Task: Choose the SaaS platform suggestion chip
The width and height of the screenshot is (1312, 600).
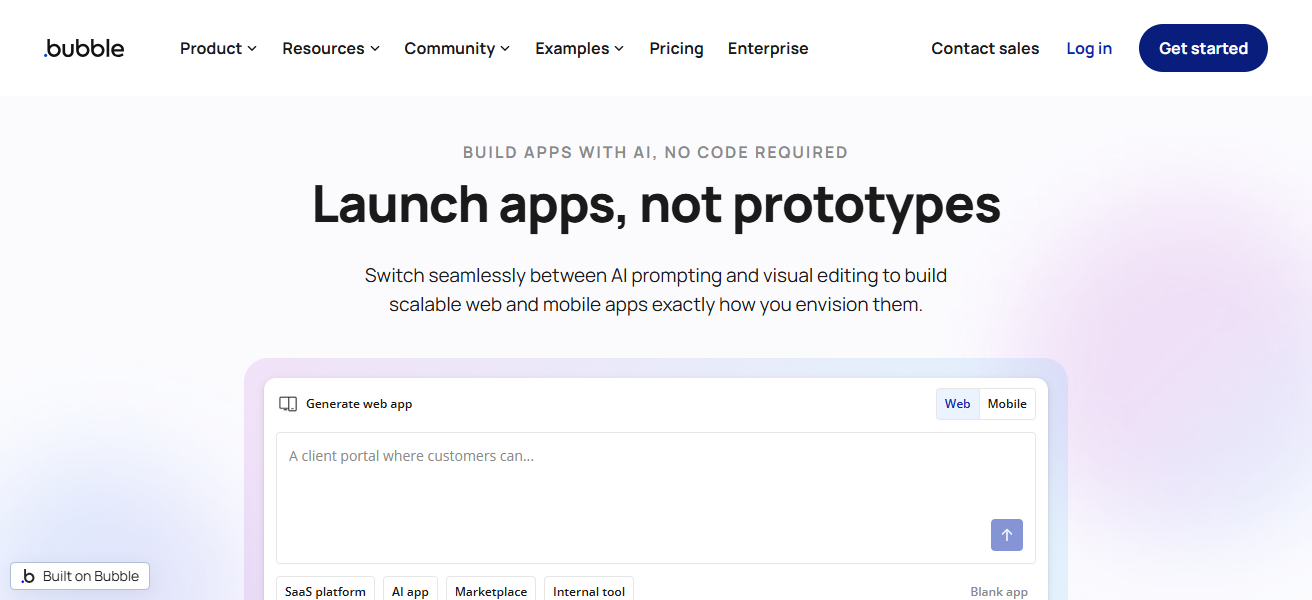Action: coord(325,591)
